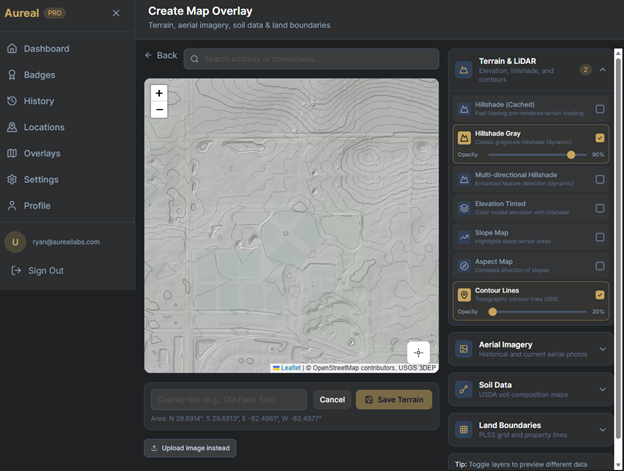Click the Profile person icon

pos(12,206)
